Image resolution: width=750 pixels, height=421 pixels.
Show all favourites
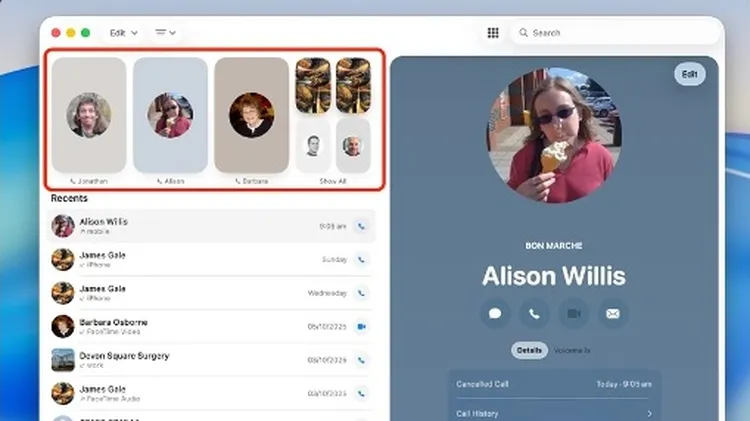333,181
